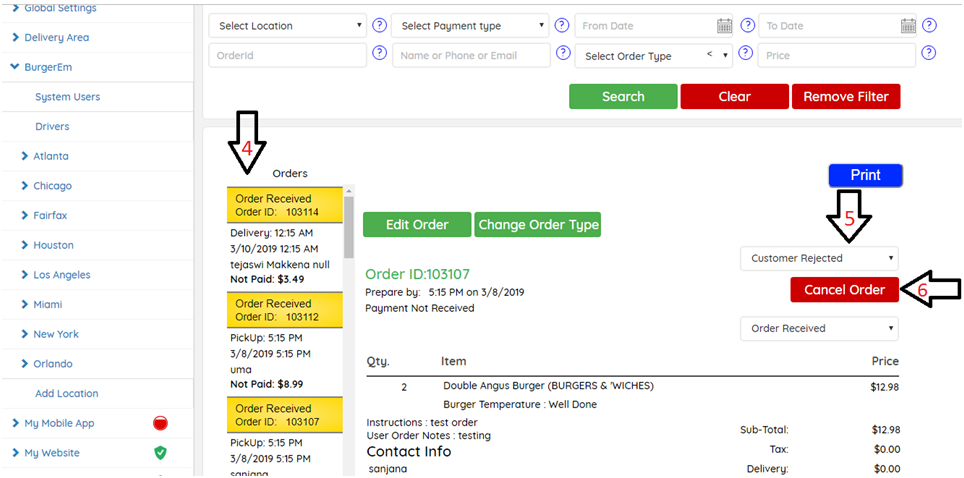This screenshot has height=478, width=964.
Task: Click help icon beside Select Payment type
Action: 563,25
